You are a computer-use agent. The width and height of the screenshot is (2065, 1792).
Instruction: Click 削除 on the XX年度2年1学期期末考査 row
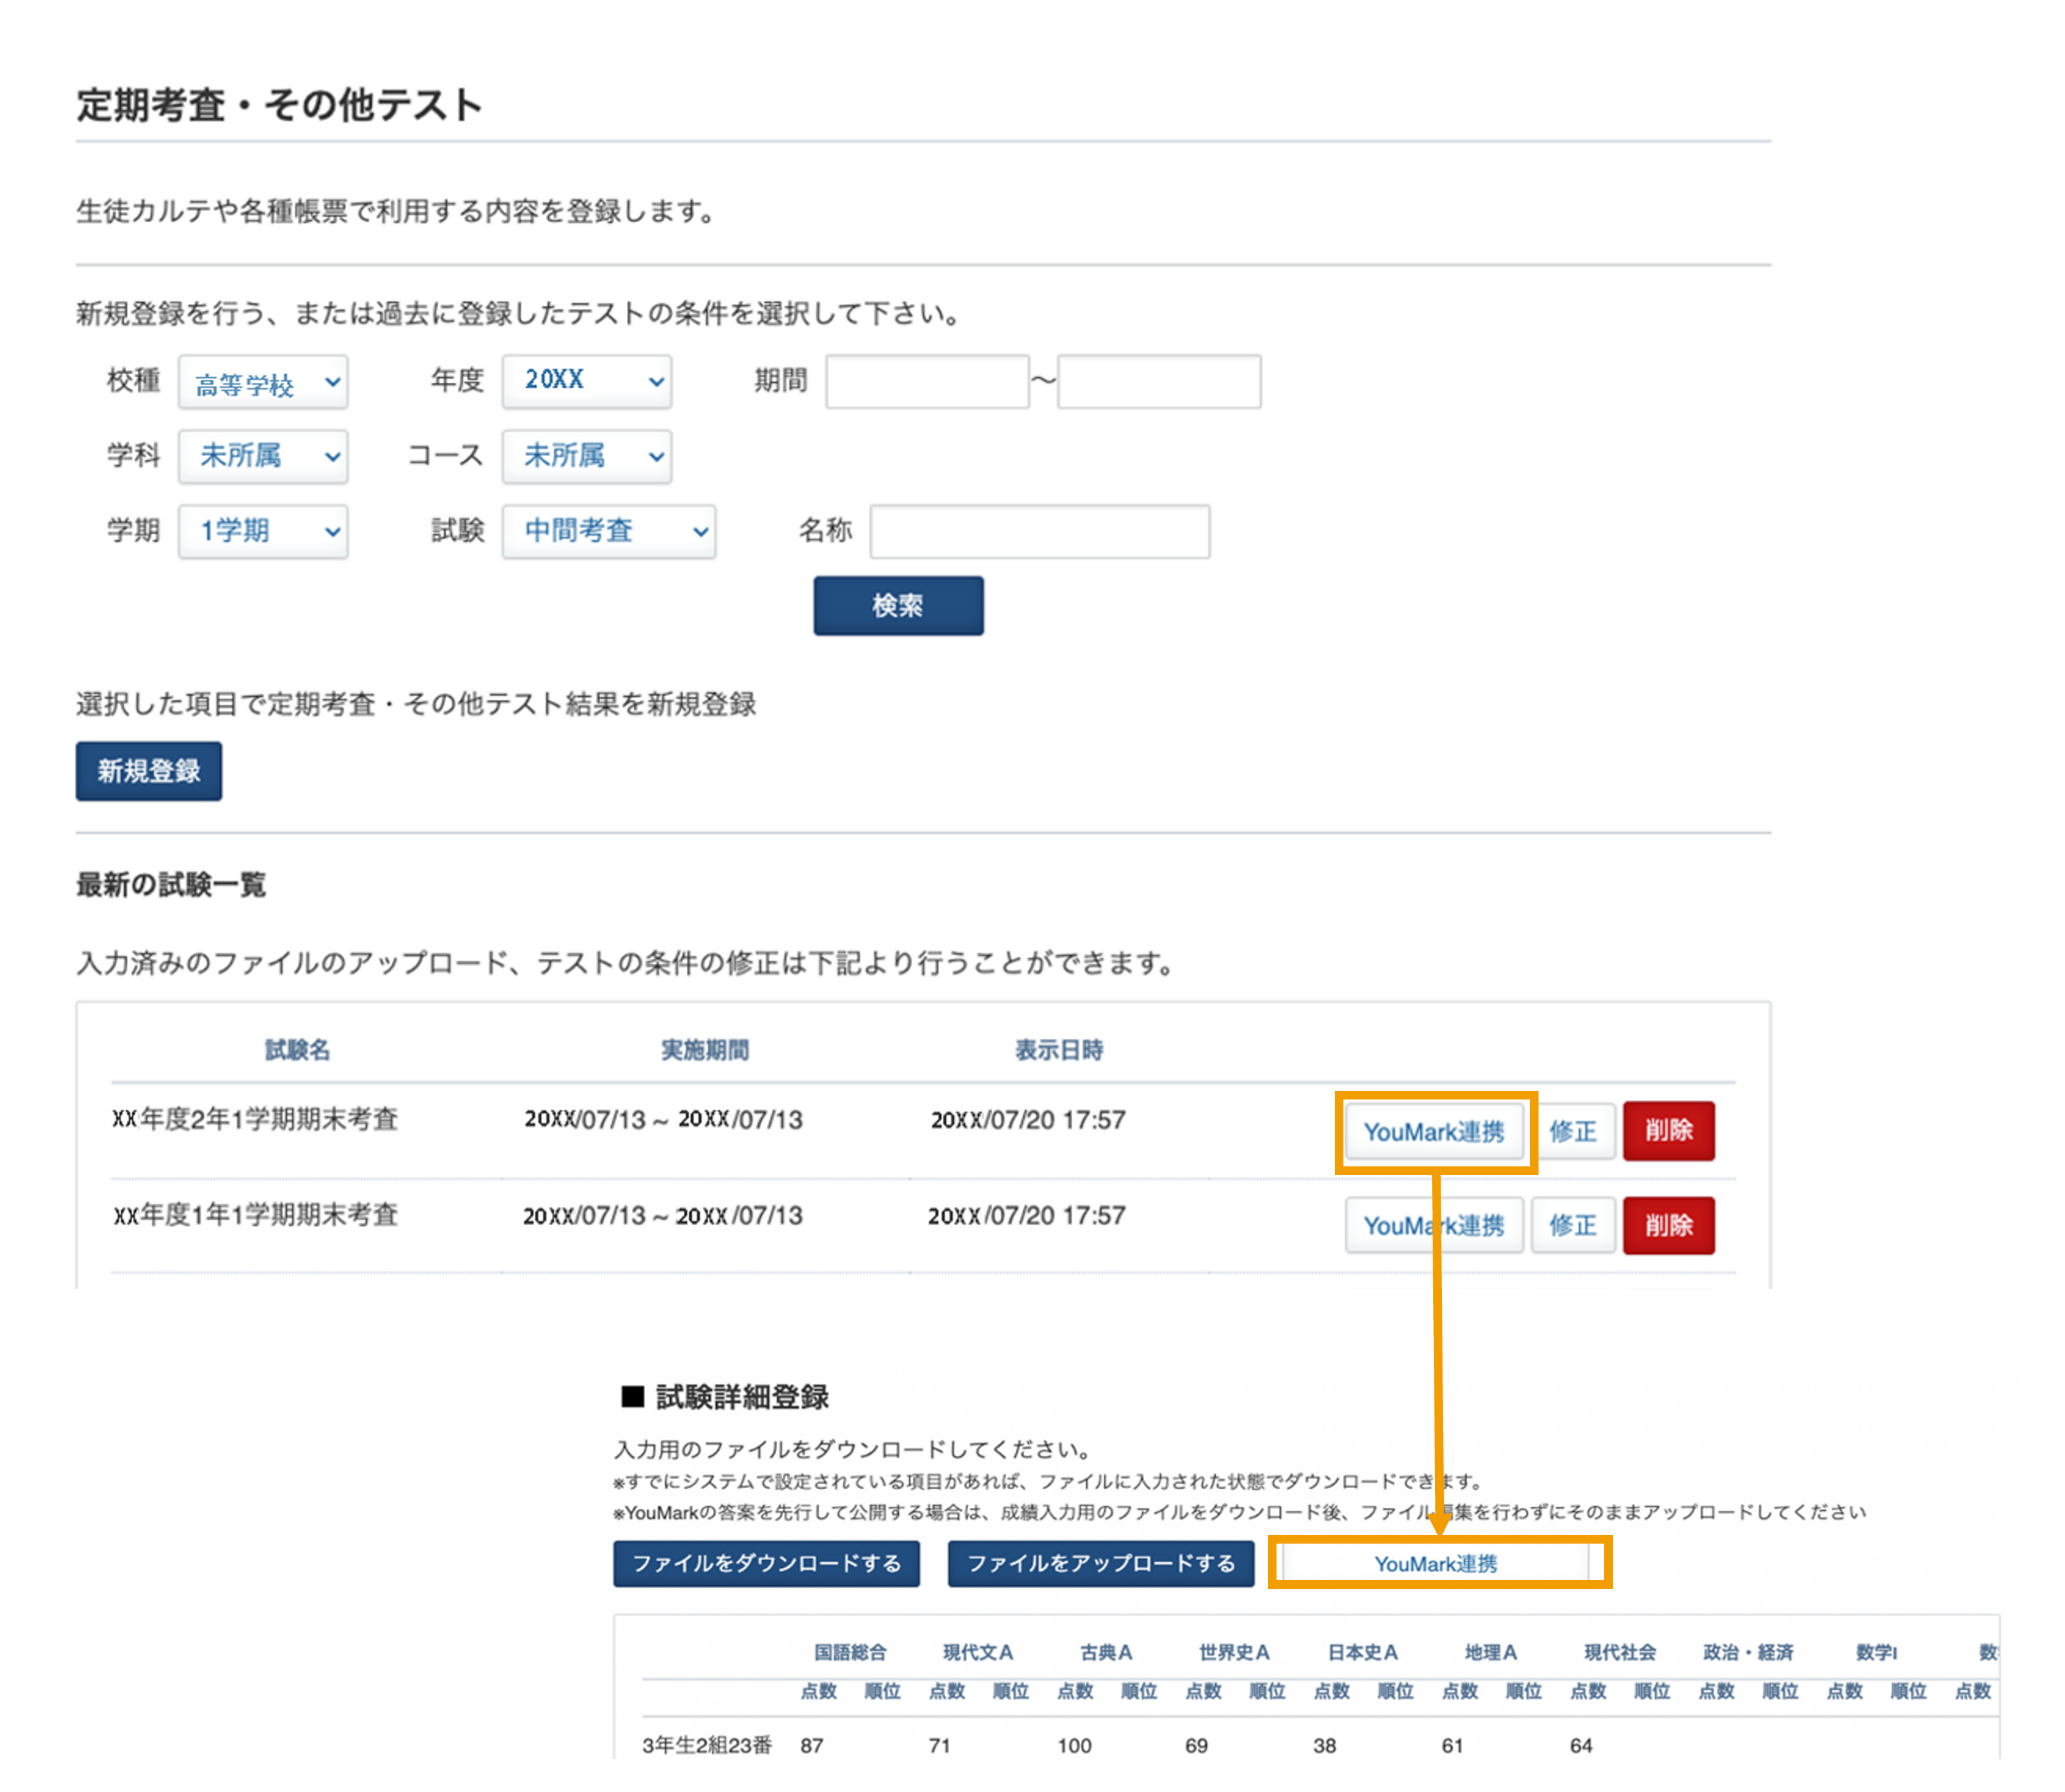1669,1131
